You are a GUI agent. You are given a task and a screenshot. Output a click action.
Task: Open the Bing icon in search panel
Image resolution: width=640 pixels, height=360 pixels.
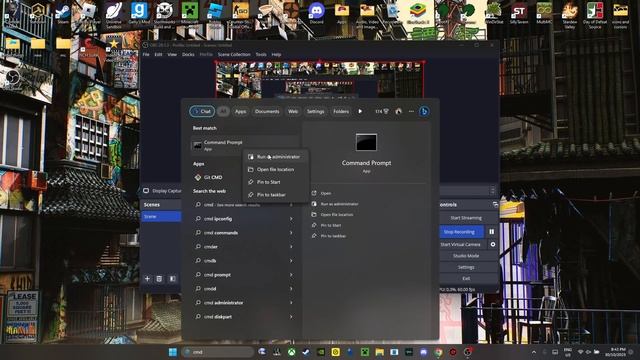[424, 111]
